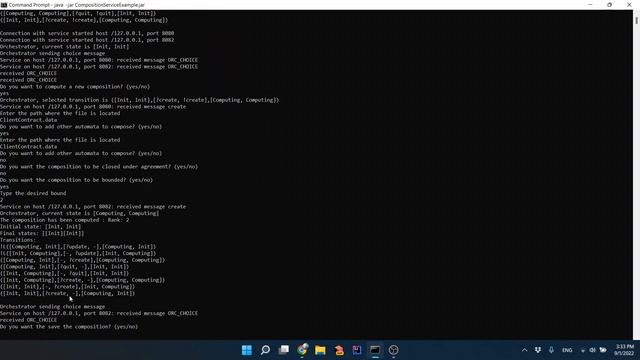Click the line 'Orchestrator, current state is [Computing, Computing]'
The width and height of the screenshot is (640, 360).
(x=80, y=213)
